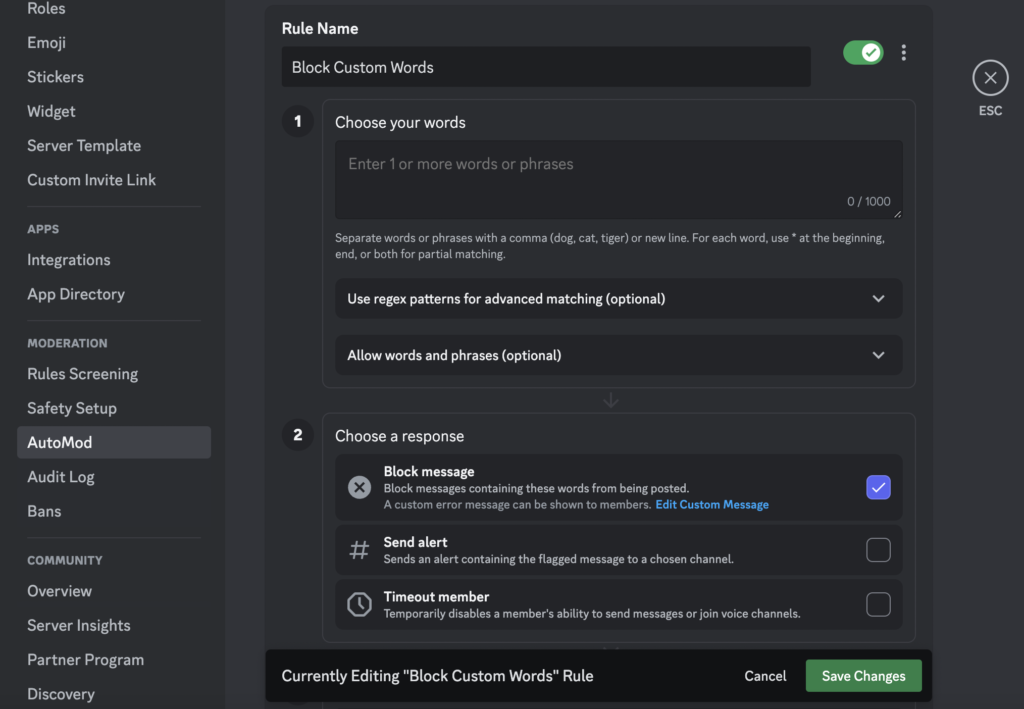Close settings with the ESC X icon
1024x709 pixels.
(x=990, y=78)
